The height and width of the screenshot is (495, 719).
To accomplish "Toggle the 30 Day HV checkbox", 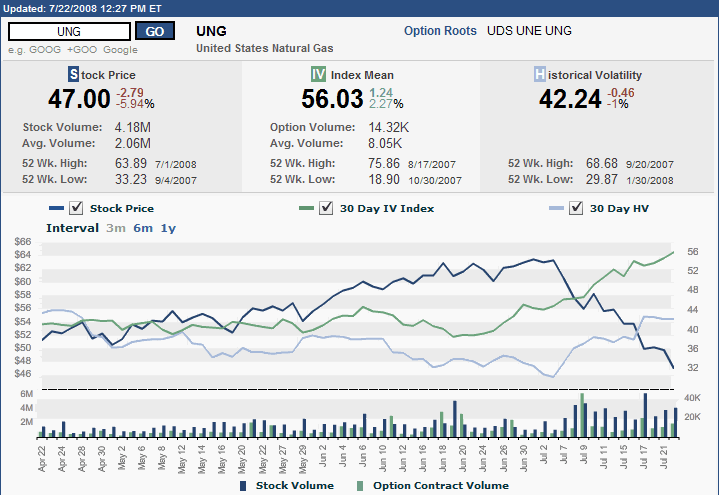I will click(576, 208).
